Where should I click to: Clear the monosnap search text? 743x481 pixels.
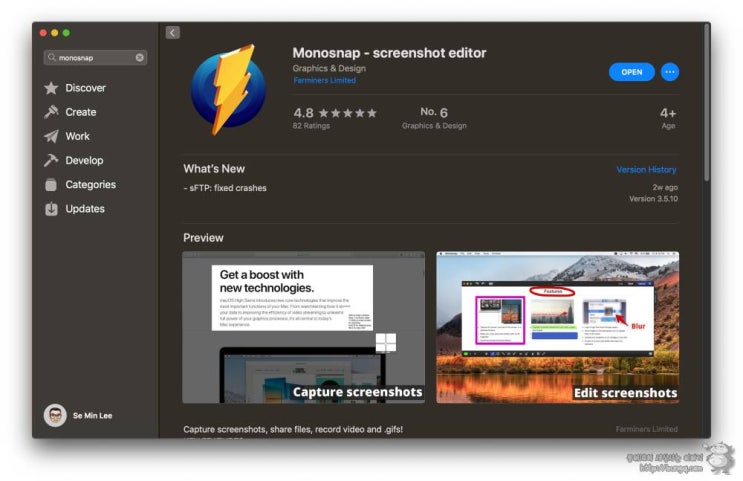(x=140, y=57)
